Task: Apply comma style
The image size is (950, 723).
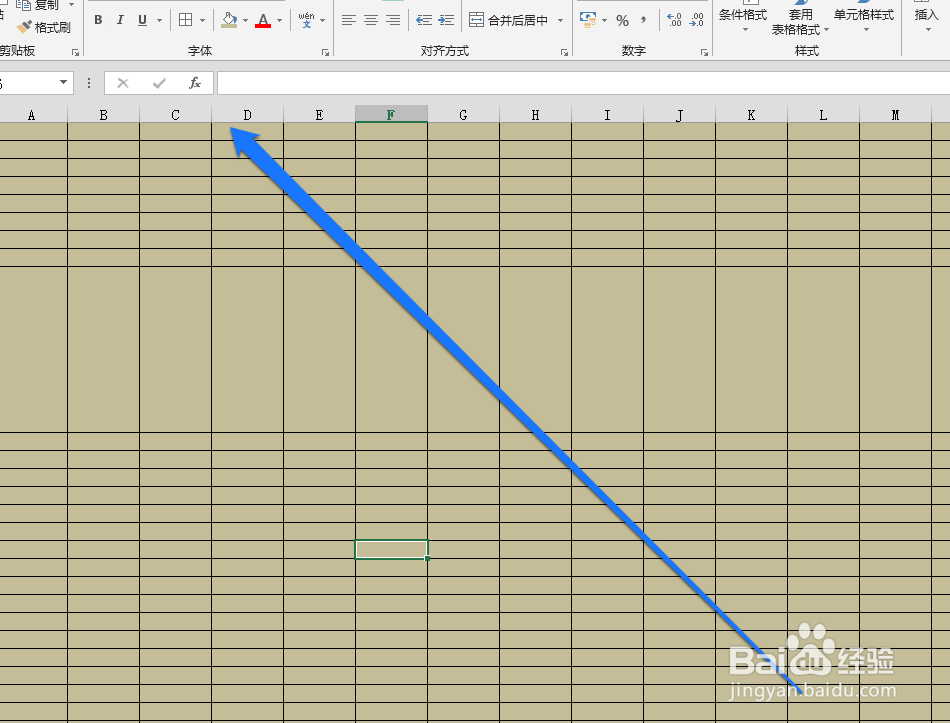Action: tap(643, 20)
